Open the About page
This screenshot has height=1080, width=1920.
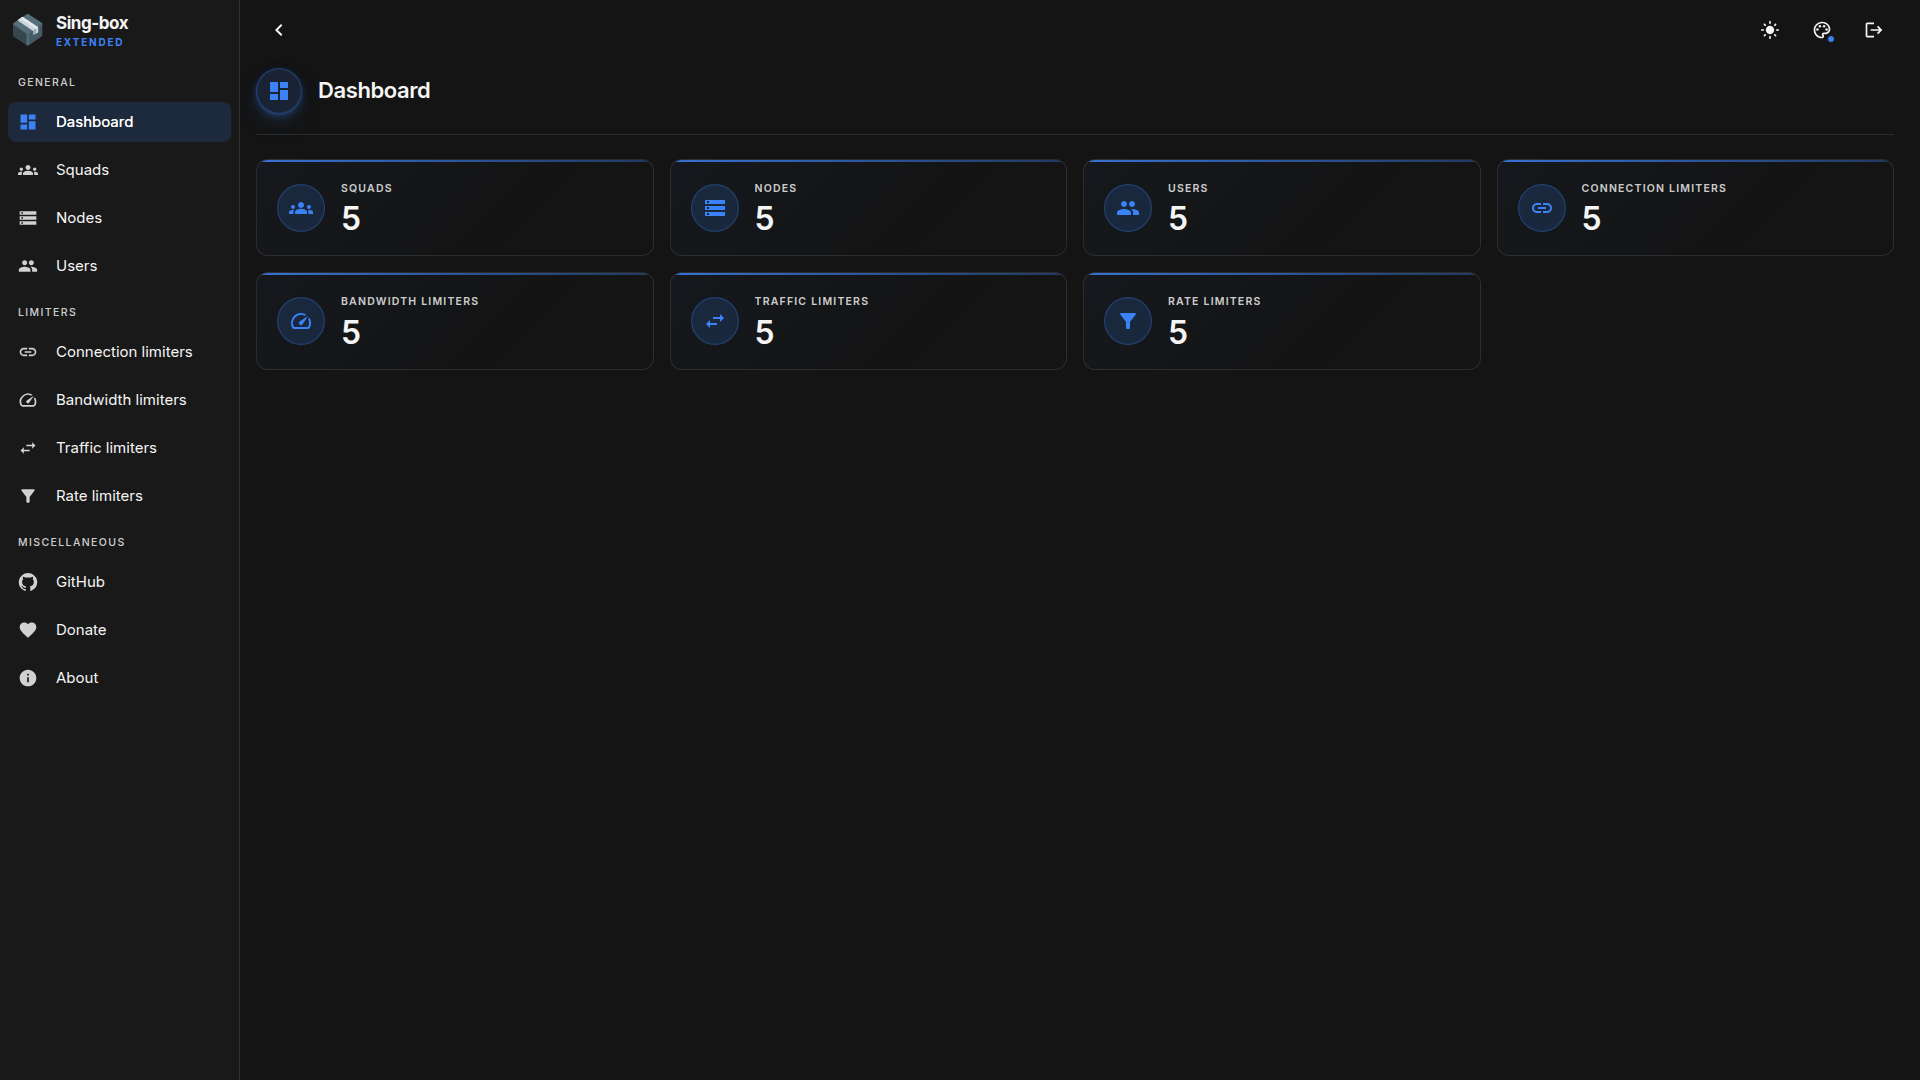pos(119,678)
